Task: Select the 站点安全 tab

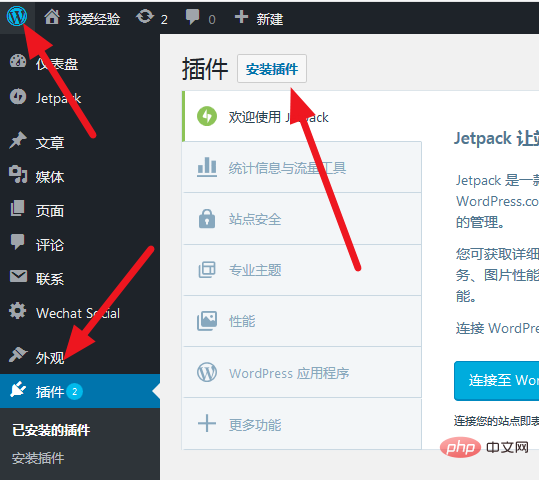Action: tap(302, 219)
